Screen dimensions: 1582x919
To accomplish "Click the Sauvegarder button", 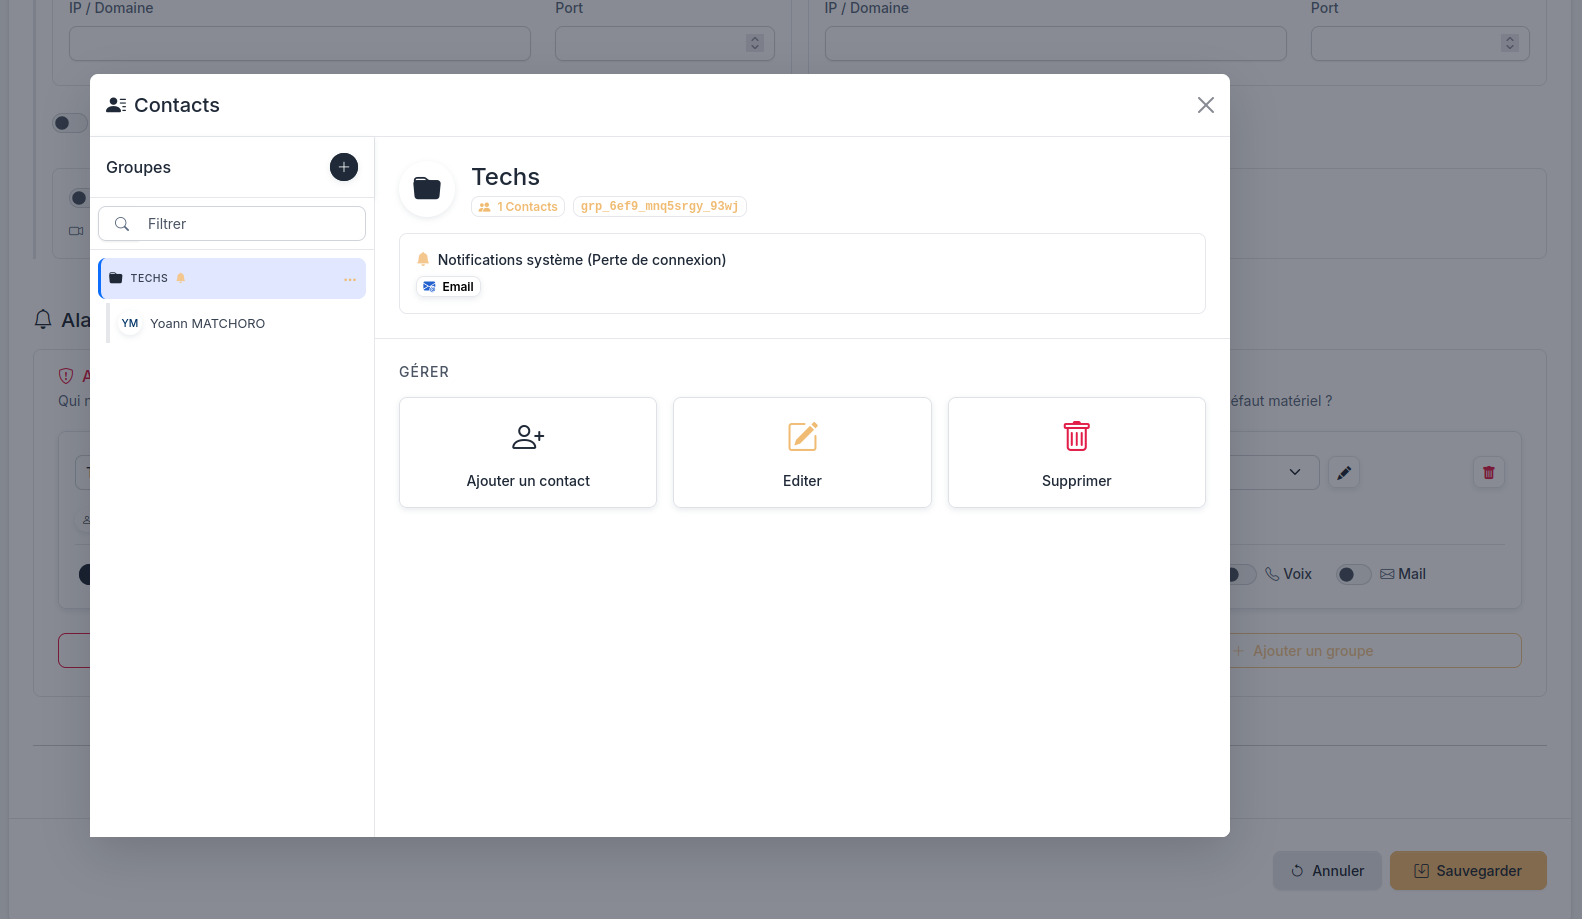I will pos(1468,871).
